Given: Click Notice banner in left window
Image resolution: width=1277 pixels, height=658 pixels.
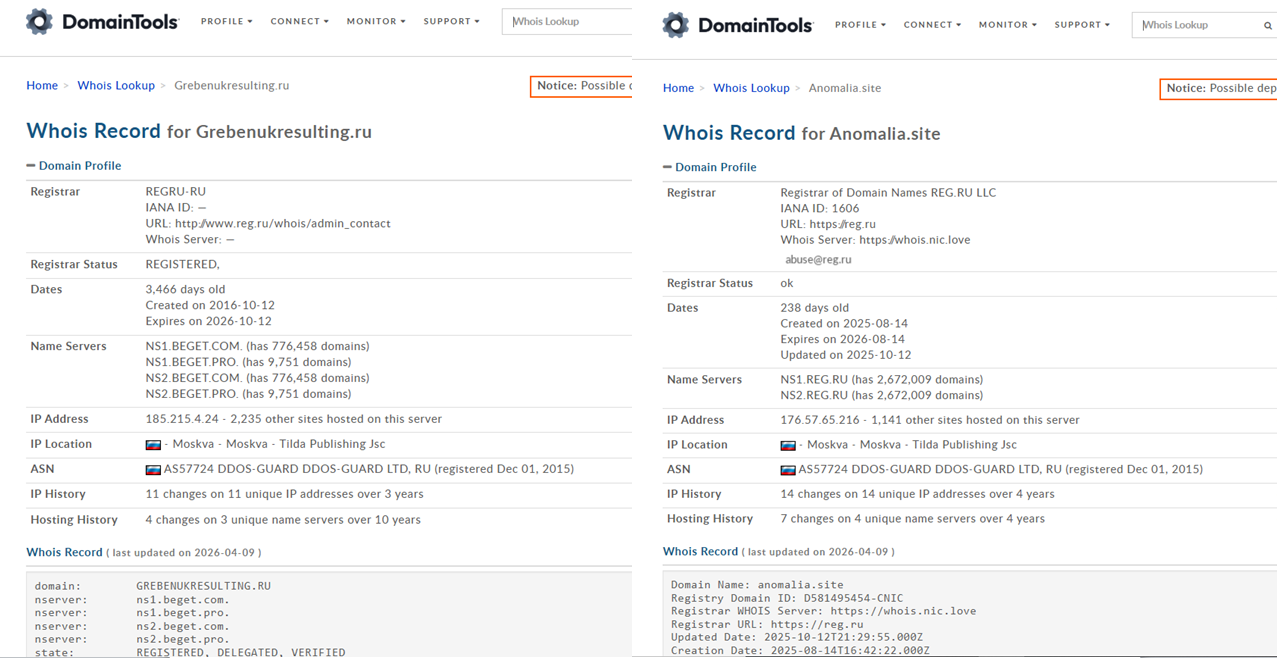Looking at the screenshot, I should pos(581,86).
